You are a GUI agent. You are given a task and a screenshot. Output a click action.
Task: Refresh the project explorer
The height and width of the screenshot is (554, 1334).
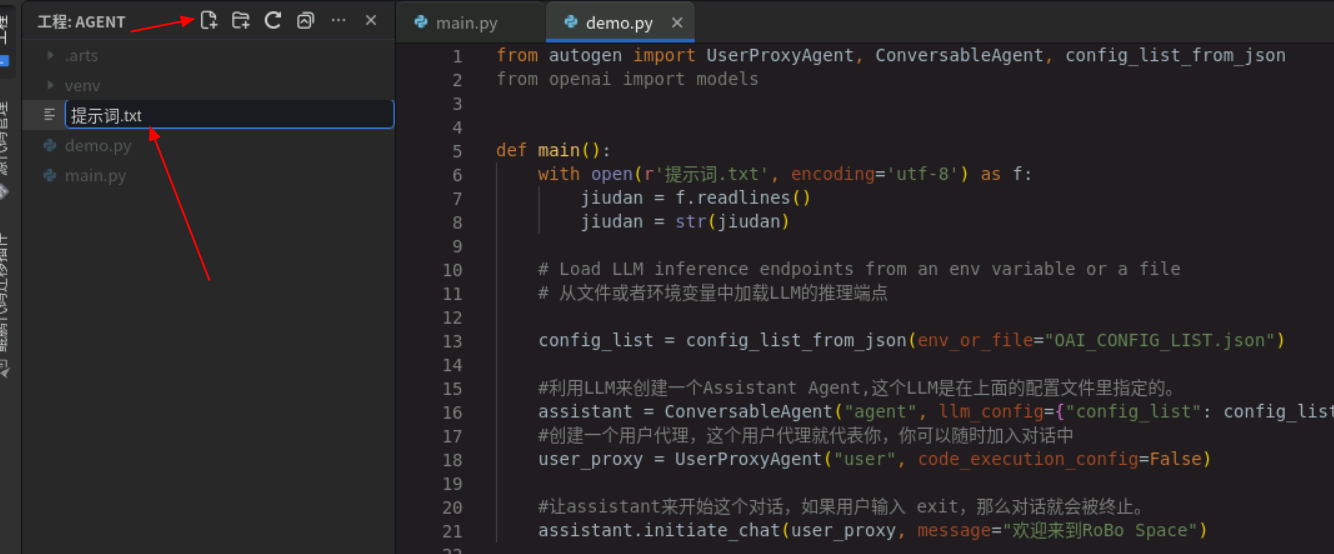coord(272,20)
